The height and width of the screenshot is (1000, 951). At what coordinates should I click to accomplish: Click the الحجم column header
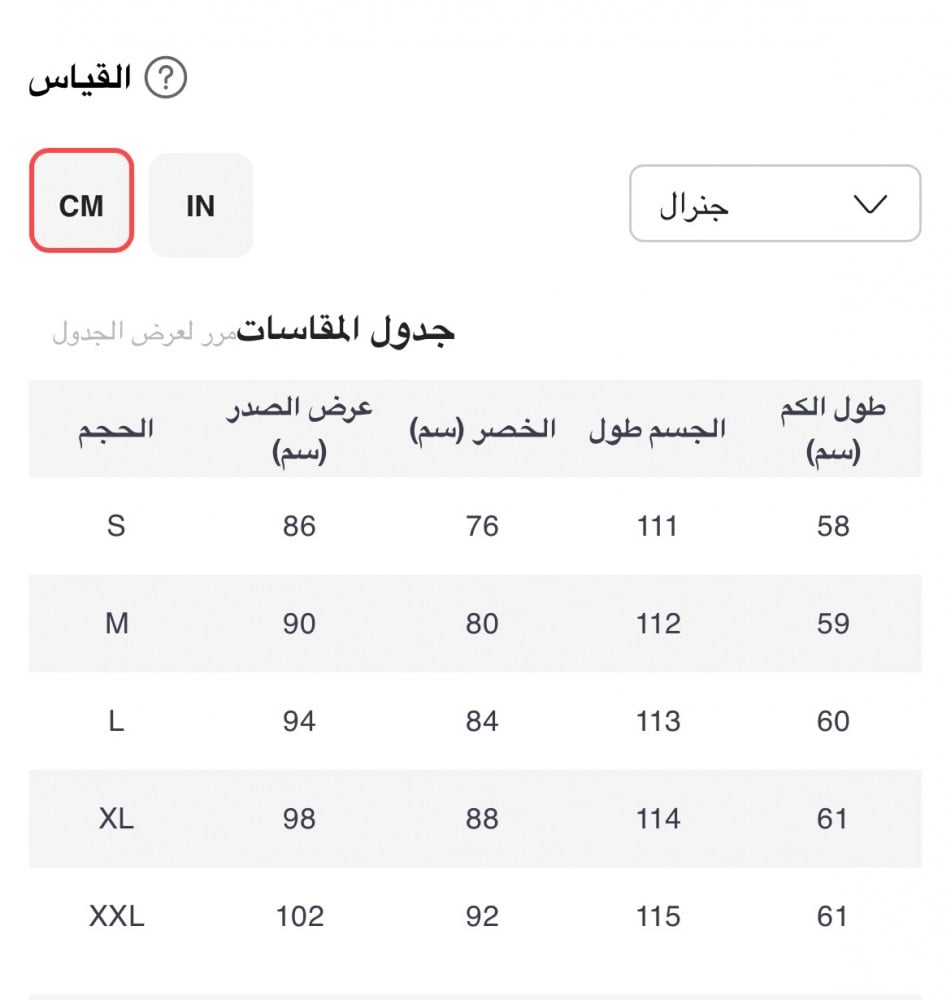click(116, 430)
